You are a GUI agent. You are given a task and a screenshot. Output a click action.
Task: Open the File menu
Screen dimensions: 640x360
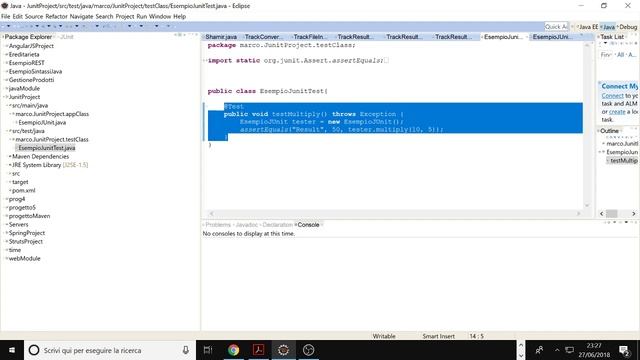click(x=5, y=17)
